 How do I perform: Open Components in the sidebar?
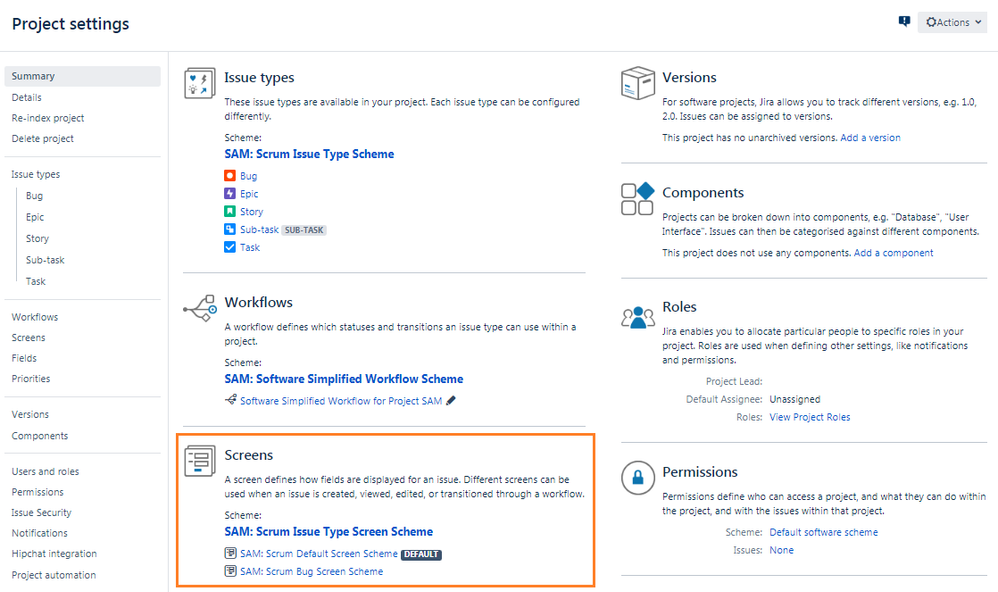point(39,435)
